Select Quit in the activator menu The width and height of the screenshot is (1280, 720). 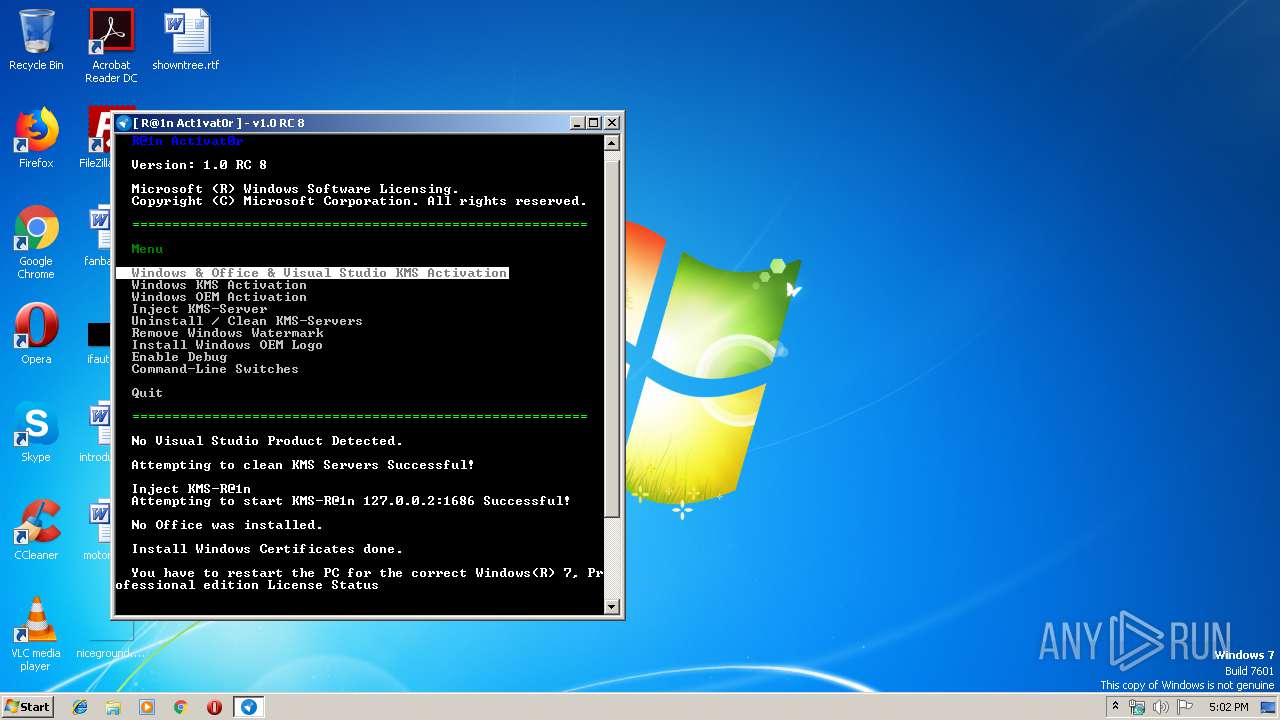tap(147, 393)
